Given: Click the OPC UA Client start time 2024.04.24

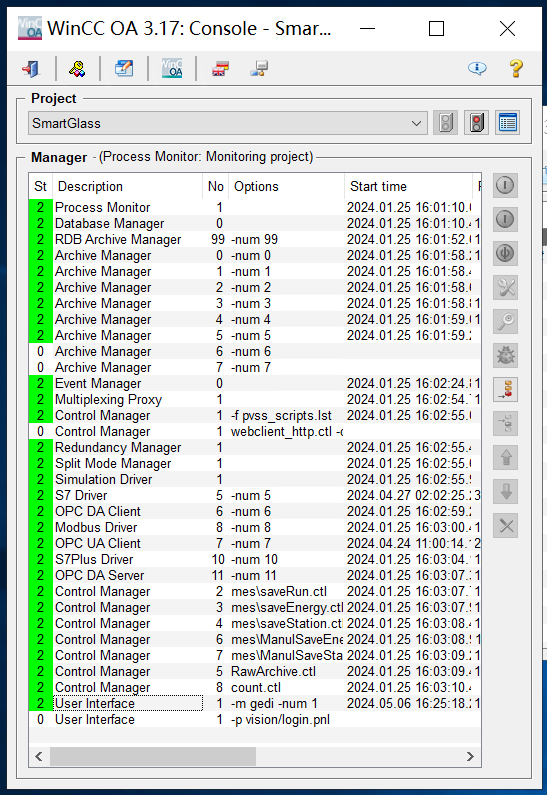Looking at the screenshot, I should coord(409,544).
